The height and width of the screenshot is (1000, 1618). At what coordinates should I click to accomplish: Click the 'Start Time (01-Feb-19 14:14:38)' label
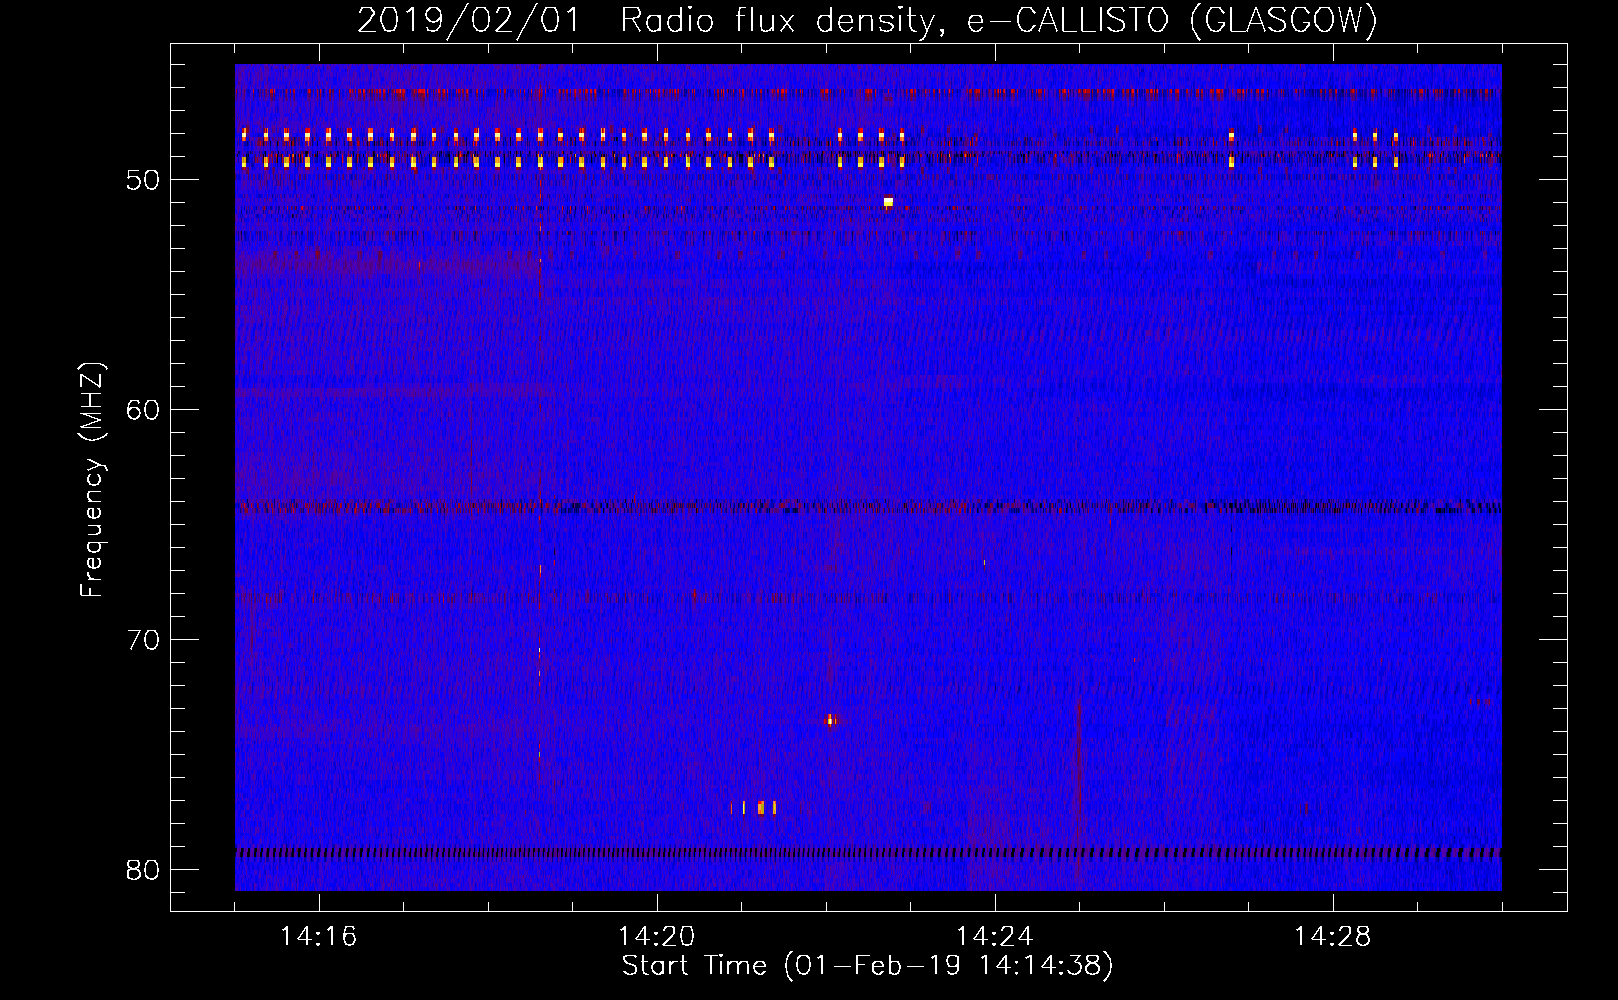(x=867, y=966)
